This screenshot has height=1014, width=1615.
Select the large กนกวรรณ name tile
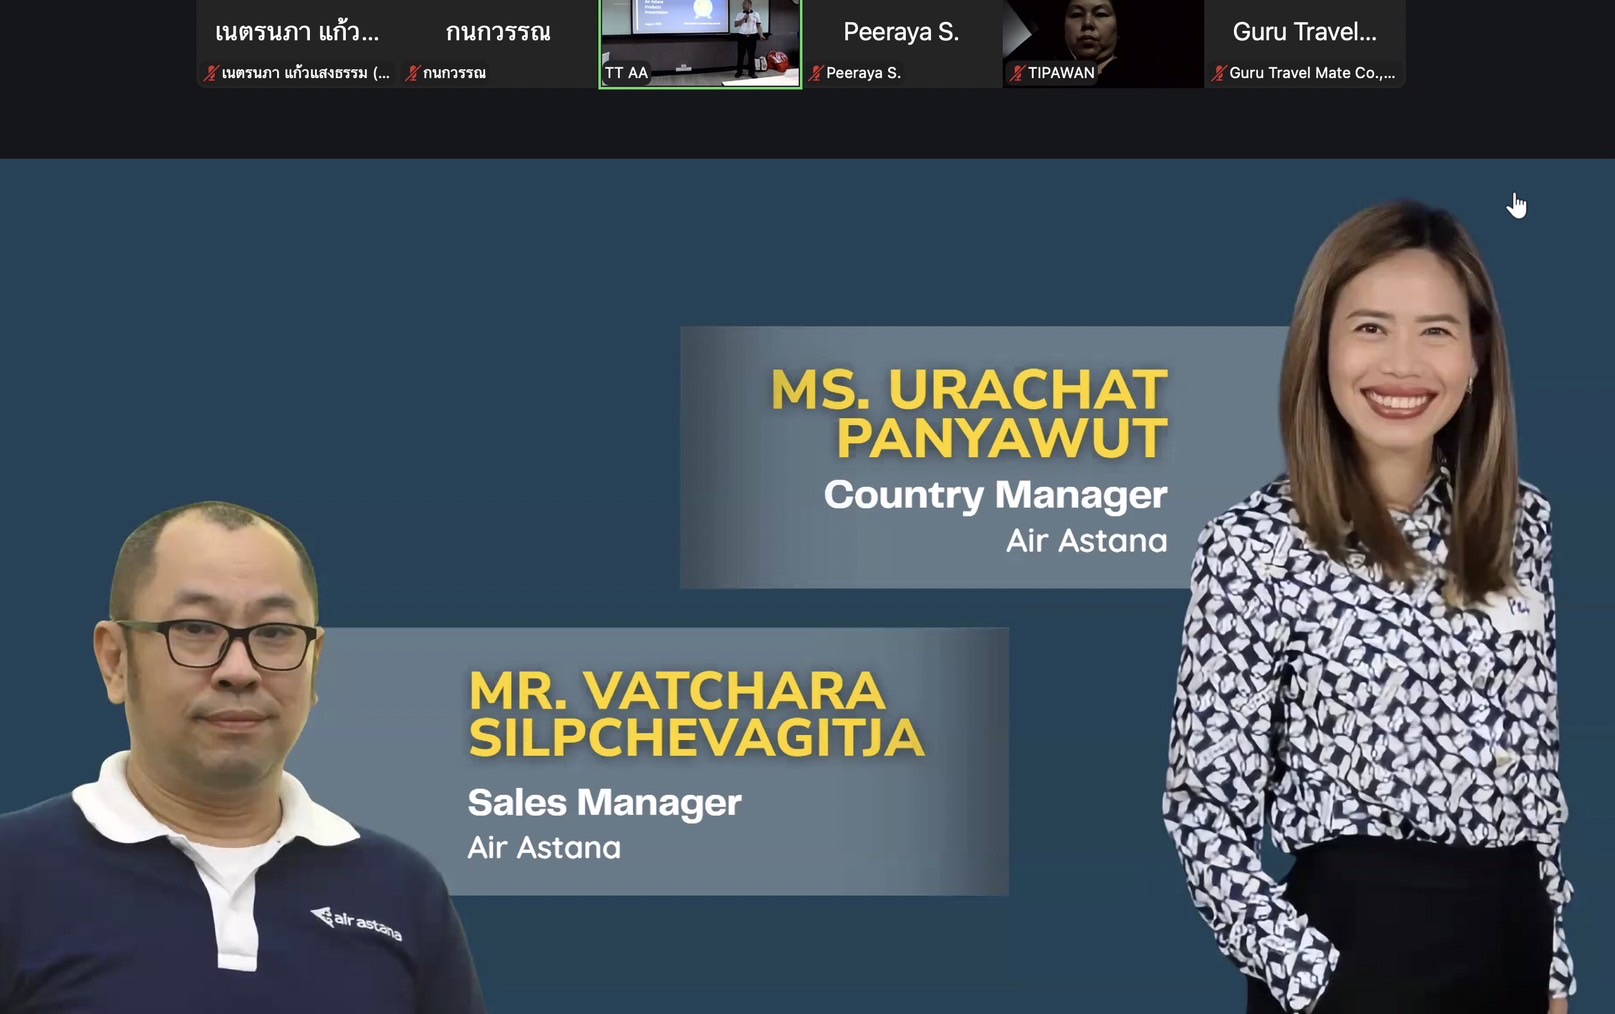point(498,43)
